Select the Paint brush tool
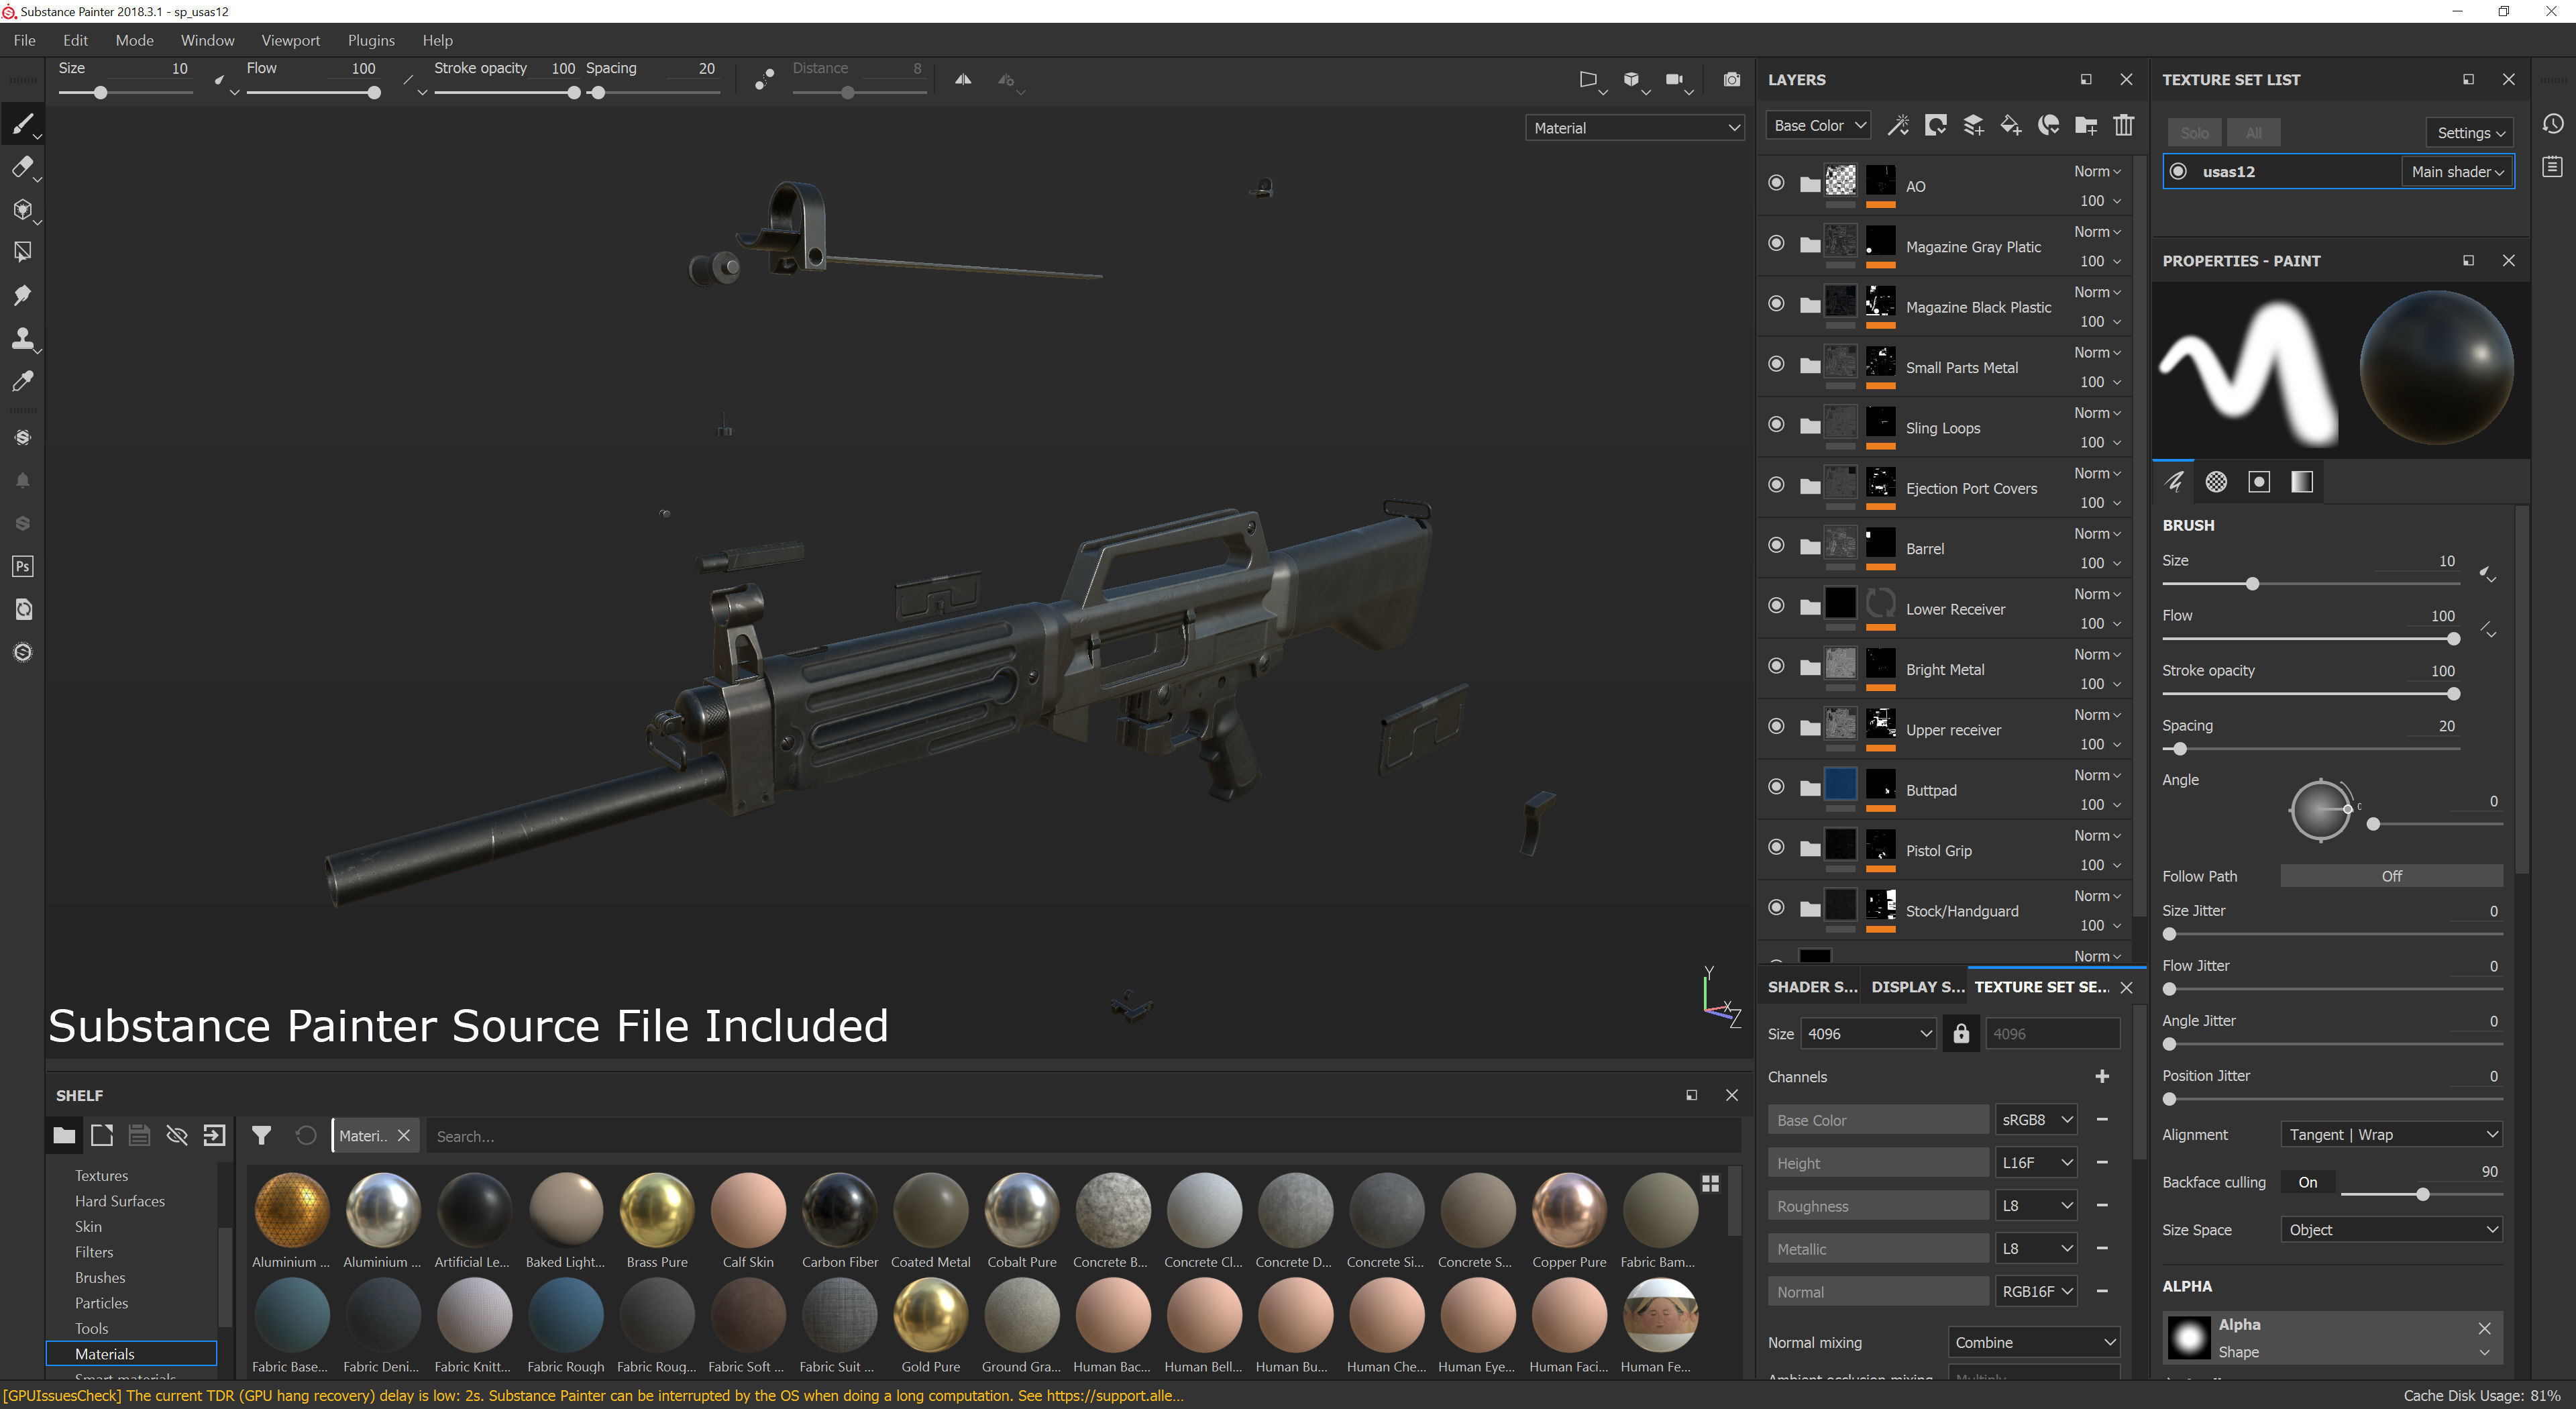Screen dimensions: 2576x1409 (x=22, y=123)
